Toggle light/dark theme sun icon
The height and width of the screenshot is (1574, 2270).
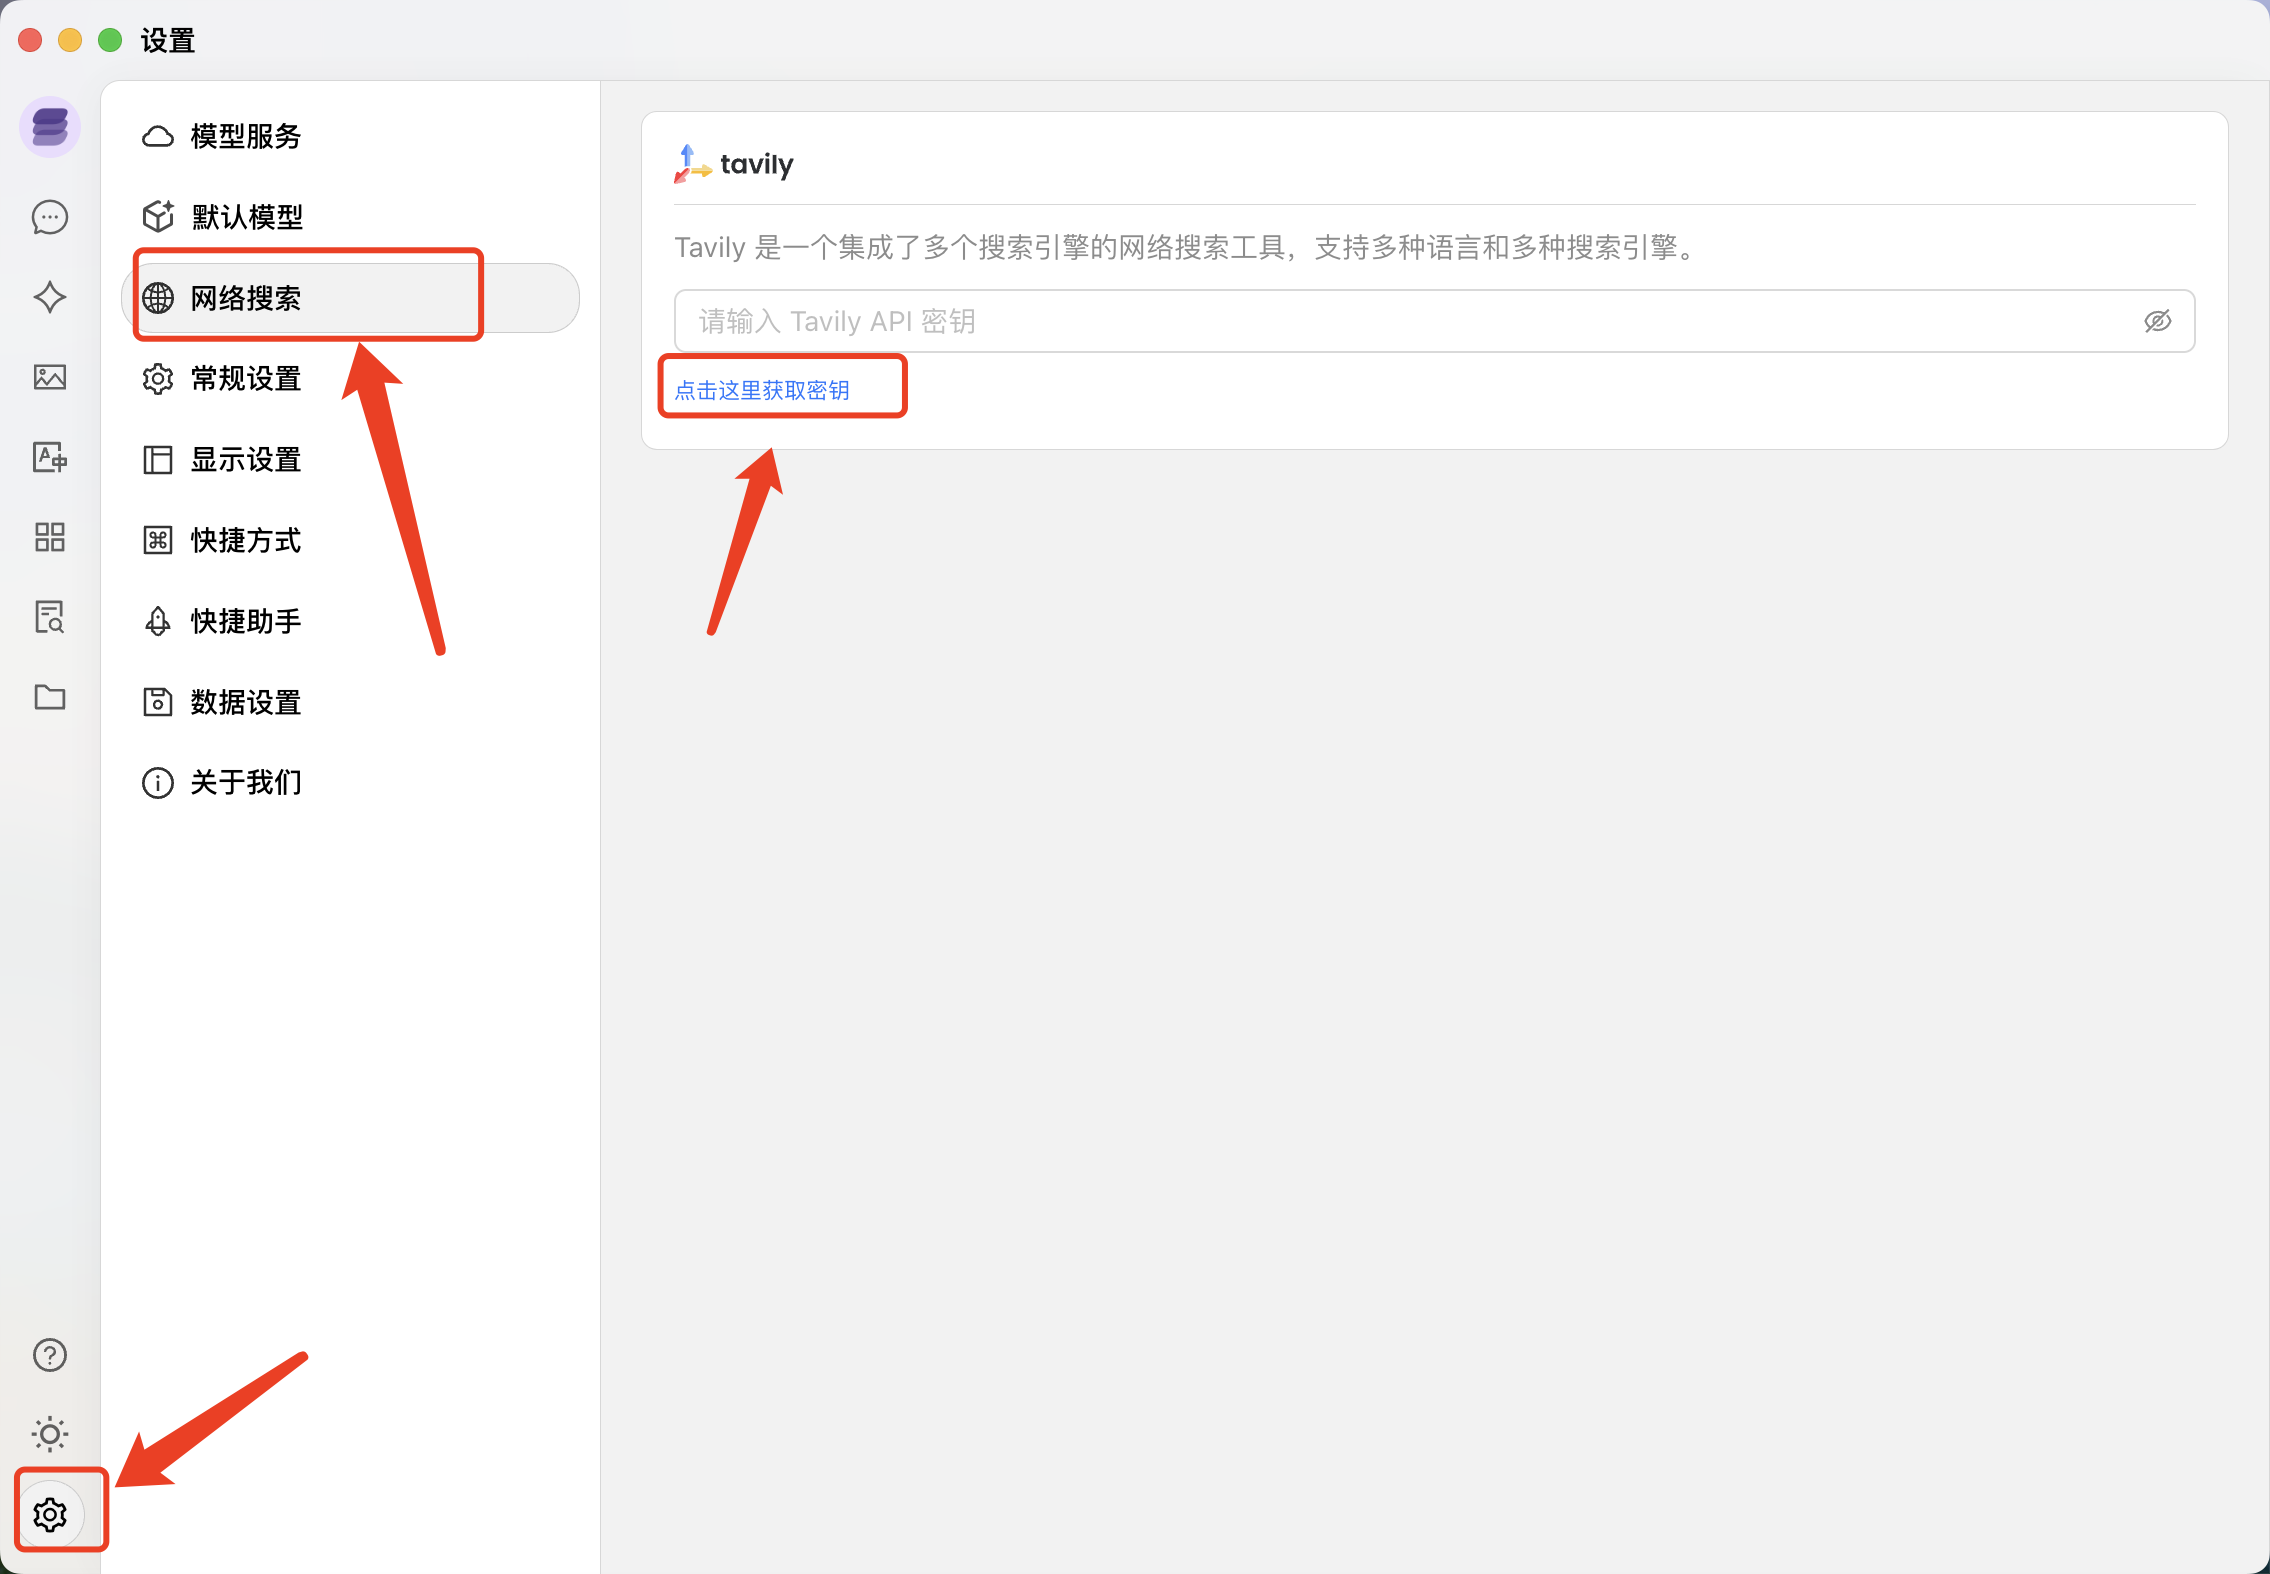click(50, 1434)
